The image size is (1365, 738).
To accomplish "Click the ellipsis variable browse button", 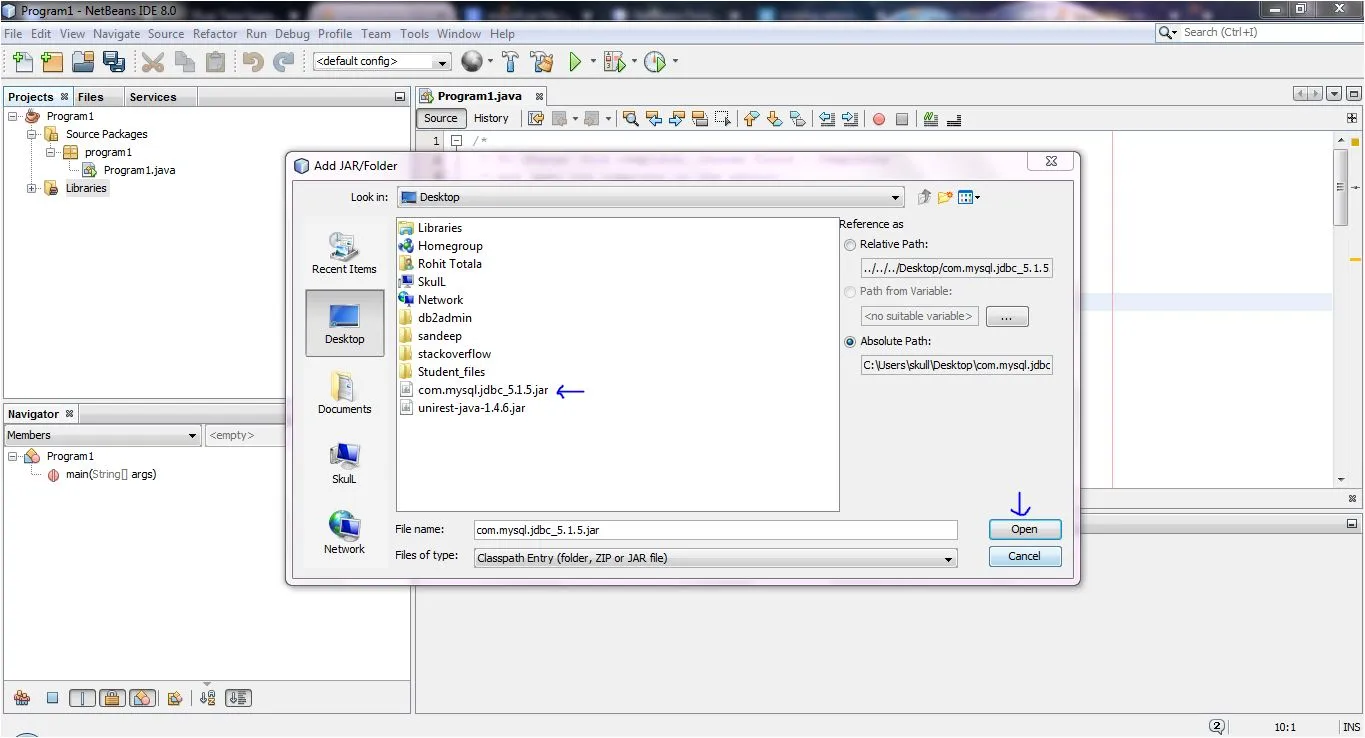I will click(x=1007, y=316).
